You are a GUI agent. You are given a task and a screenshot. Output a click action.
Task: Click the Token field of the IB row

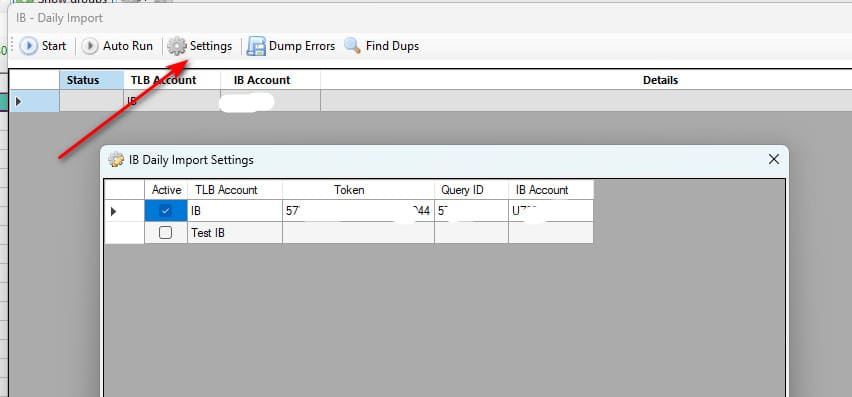coord(358,211)
